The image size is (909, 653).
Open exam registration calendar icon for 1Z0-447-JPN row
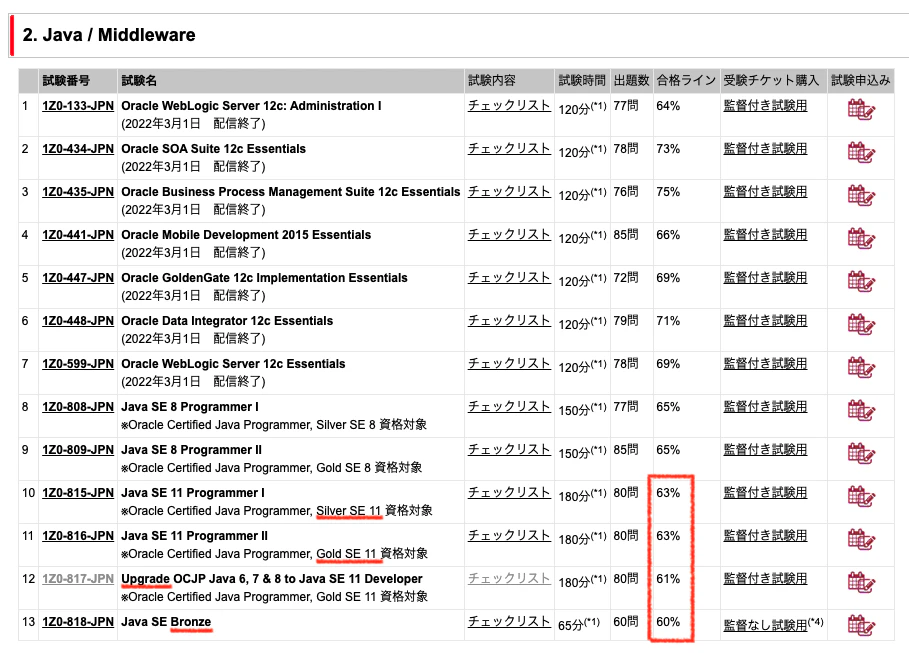(861, 281)
